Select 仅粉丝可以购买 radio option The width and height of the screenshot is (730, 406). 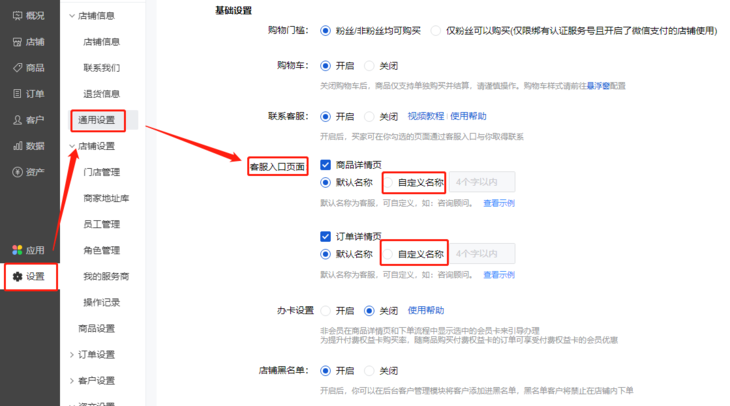pos(435,31)
